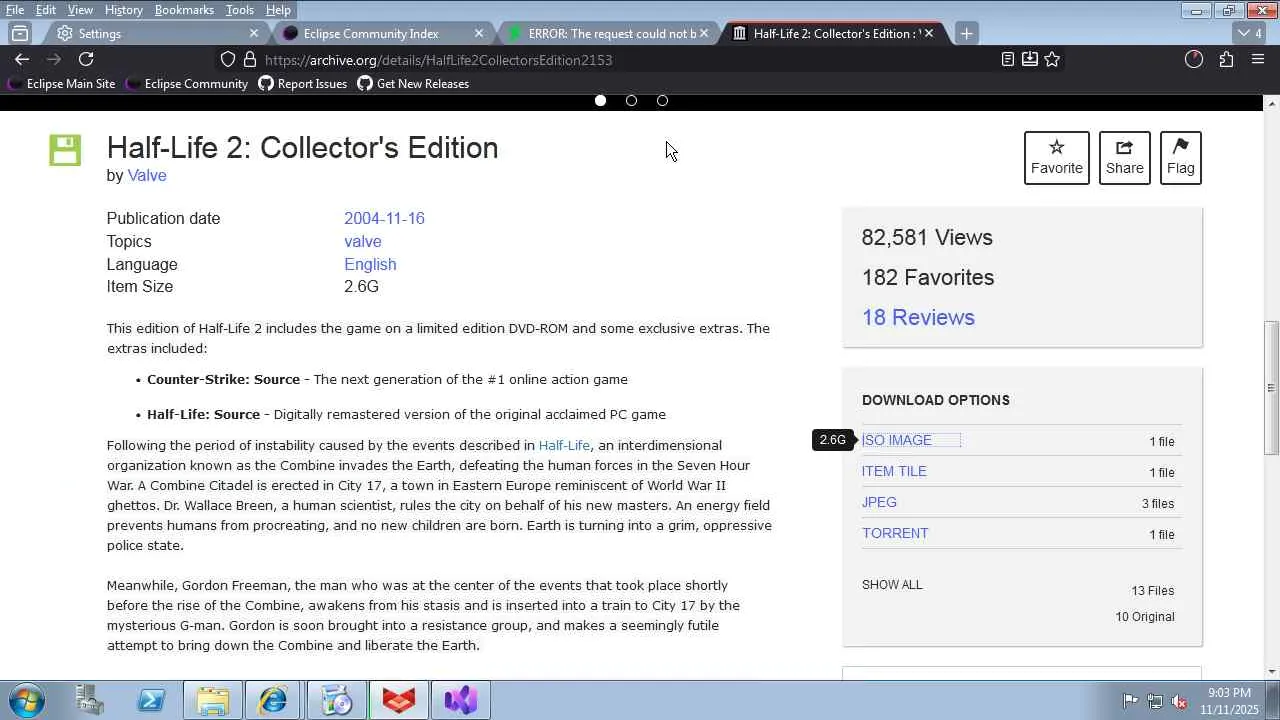Open the Report Issues bookmark

(303, 84)
